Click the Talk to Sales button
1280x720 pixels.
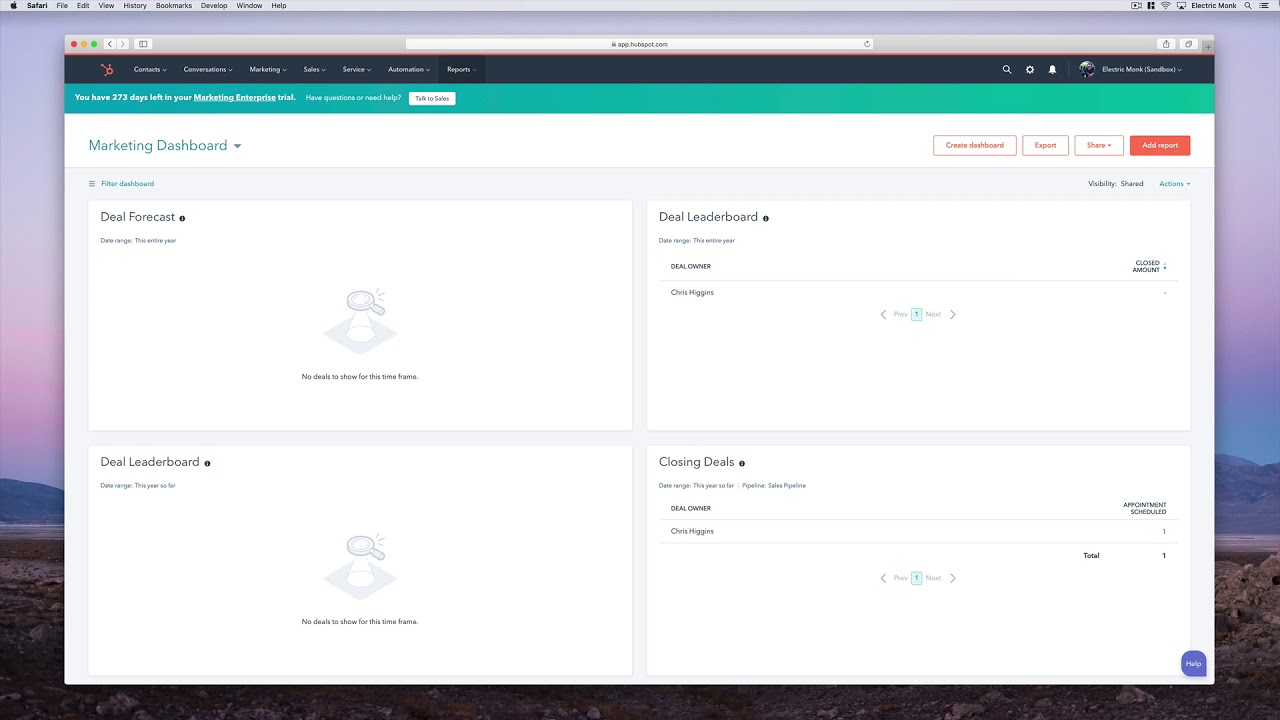[x=432, y=98]
